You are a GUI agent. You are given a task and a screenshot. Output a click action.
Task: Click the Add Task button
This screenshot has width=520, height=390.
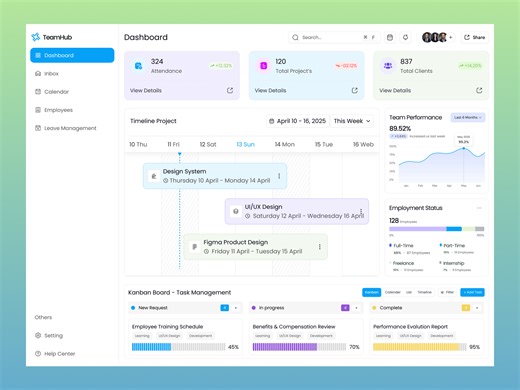472,292
